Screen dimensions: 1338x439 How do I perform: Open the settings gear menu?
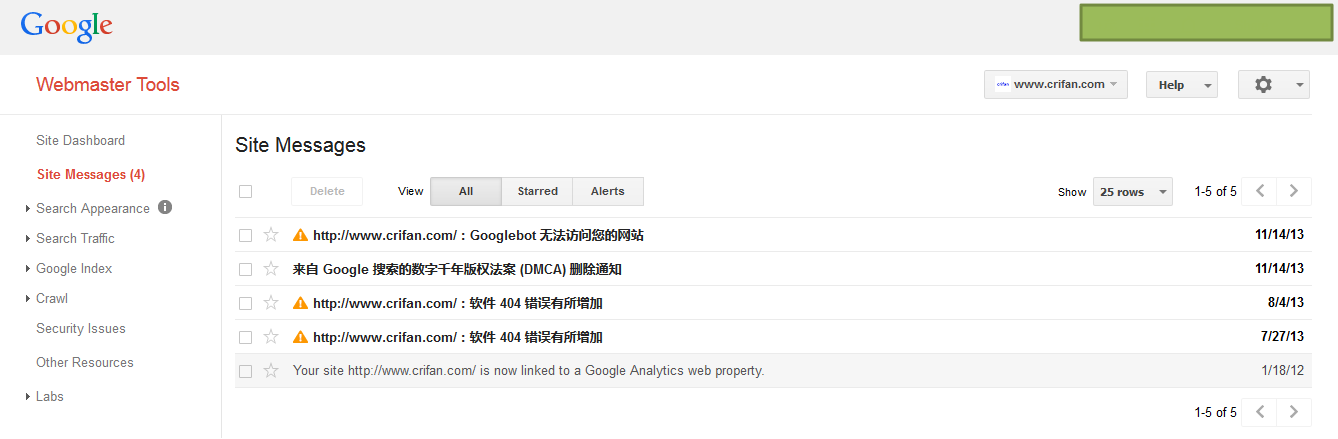click(x=1272, y=85)
